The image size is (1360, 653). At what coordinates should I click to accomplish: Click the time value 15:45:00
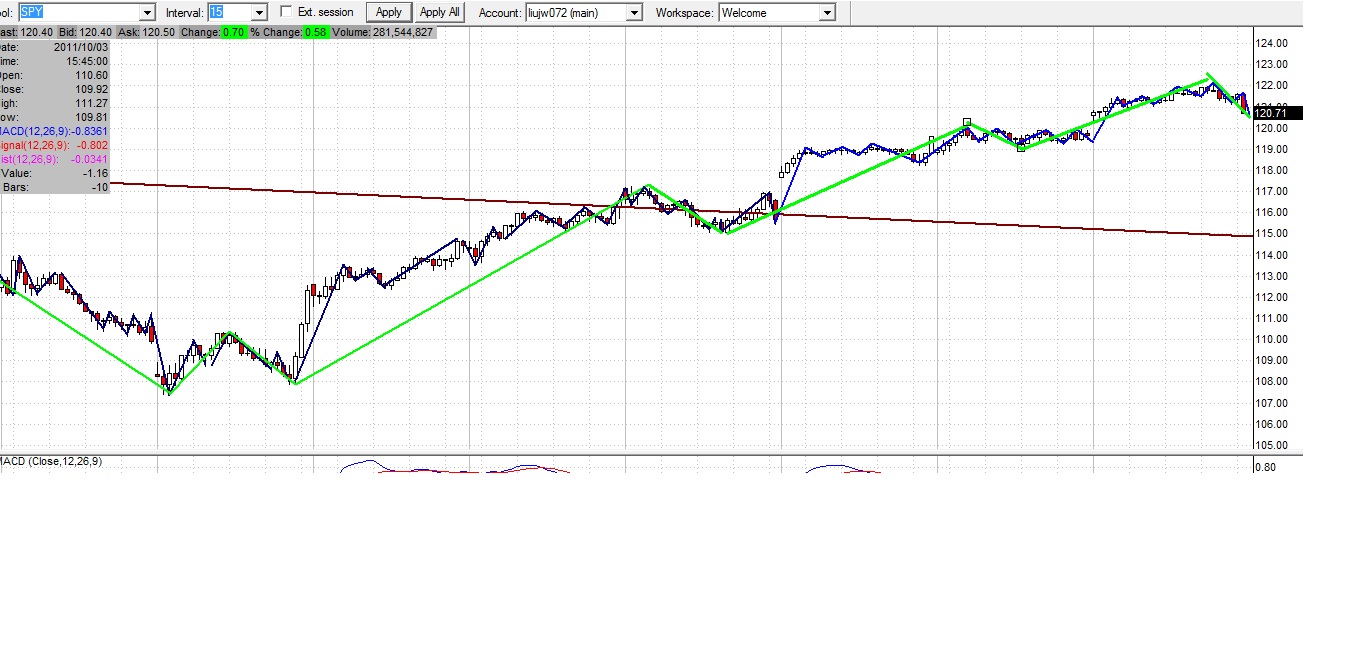87,61
